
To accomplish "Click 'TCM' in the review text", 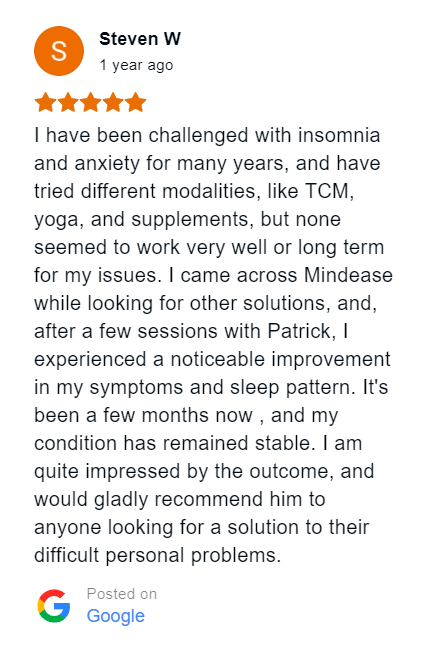I will [327, 191].
